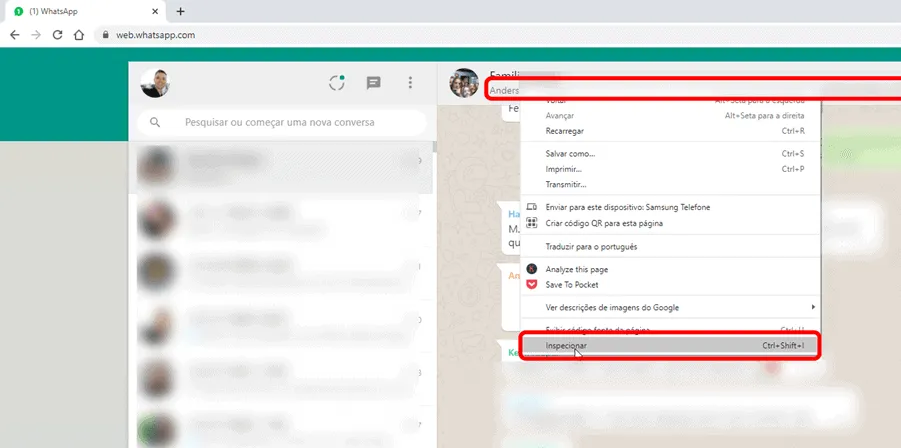Open the Familia group avatar in chat header

pyautogui.click(x=464, y=83)
